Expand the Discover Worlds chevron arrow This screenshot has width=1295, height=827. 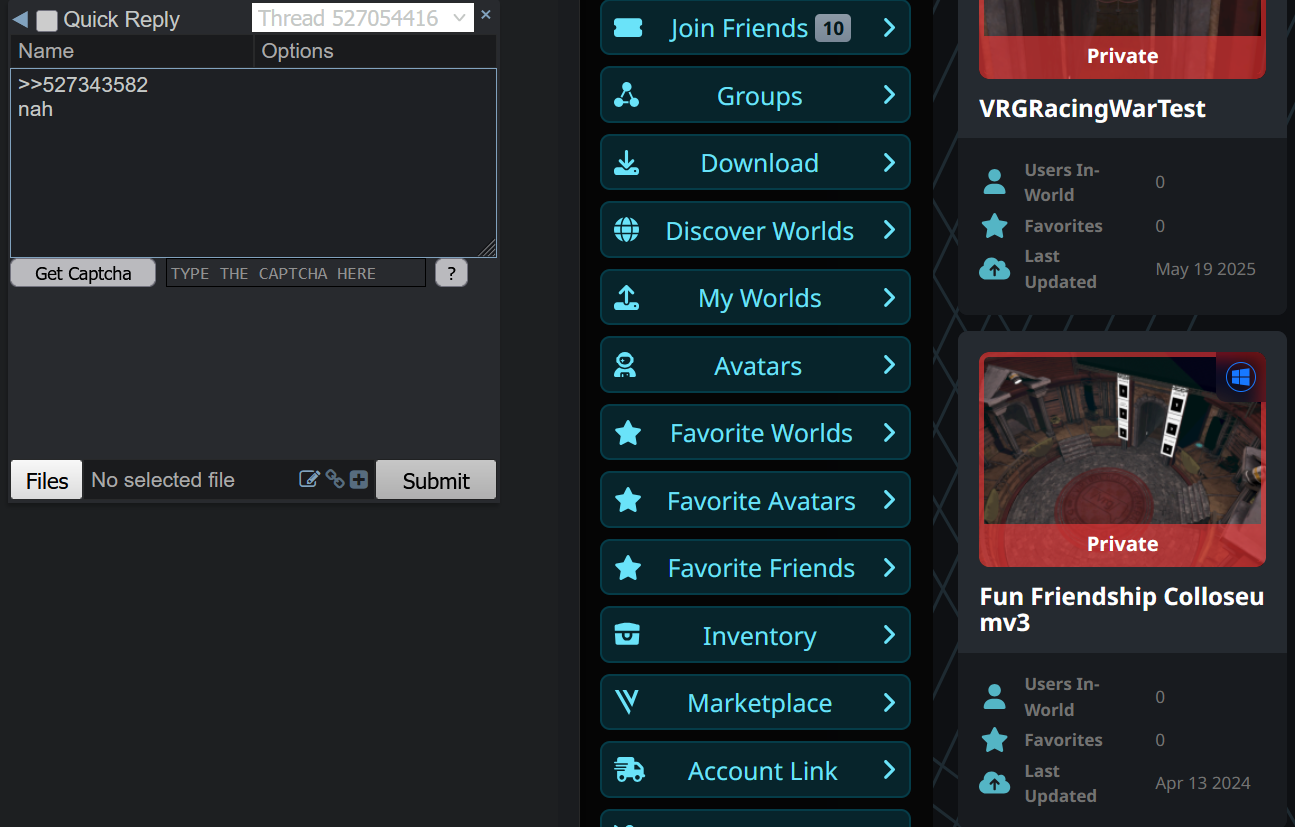tap(889, 230)
